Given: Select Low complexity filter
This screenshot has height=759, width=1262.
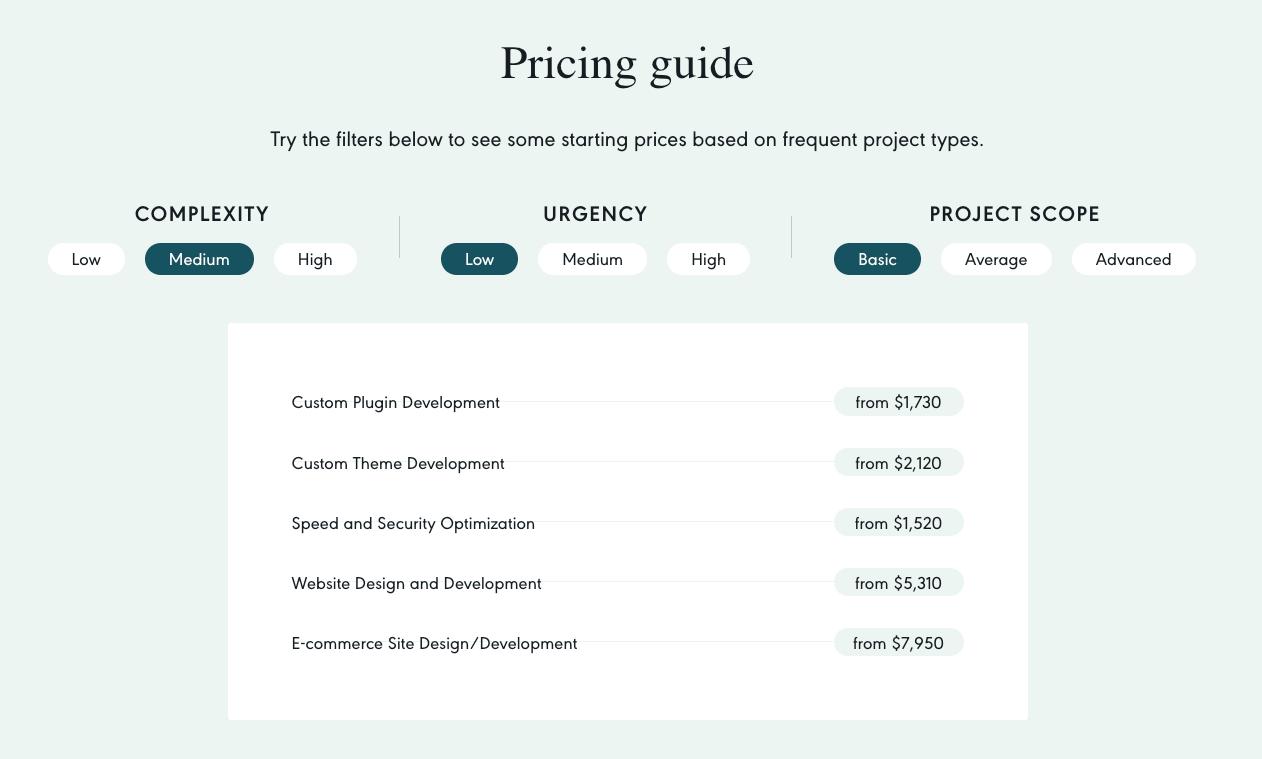Looking at the screenshot, I should (x=86, y=259).
